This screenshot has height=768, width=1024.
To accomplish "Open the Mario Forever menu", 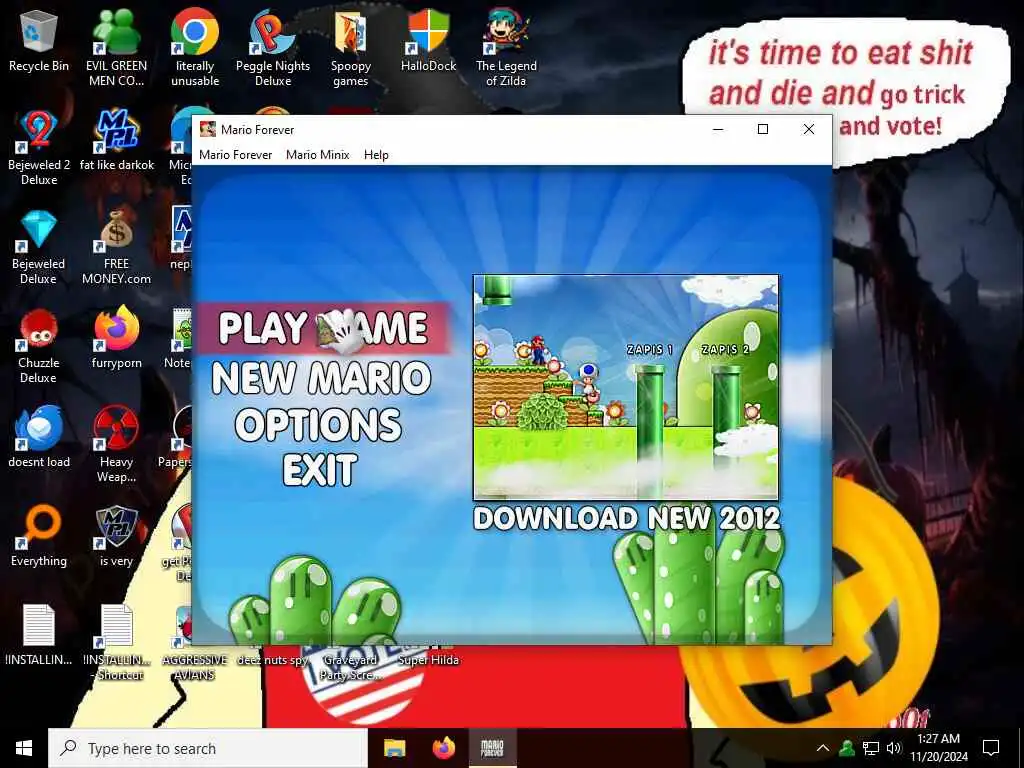I will [x=236, y=155].
